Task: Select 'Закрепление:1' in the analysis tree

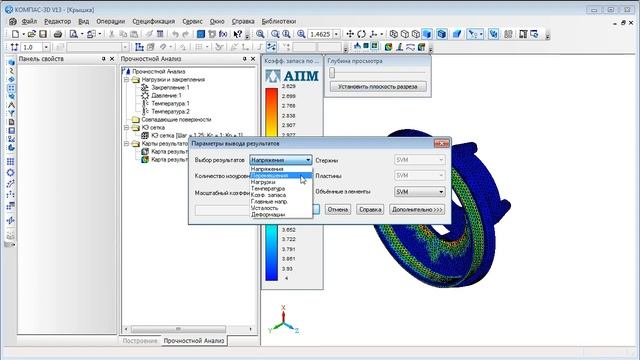Action: tap(170, 87)
